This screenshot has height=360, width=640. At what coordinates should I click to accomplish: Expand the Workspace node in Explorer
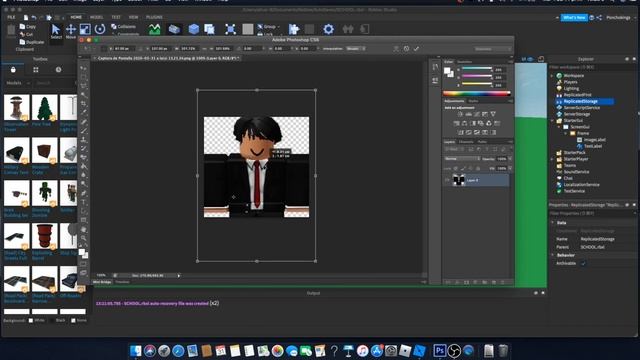(x=552, y=76)
